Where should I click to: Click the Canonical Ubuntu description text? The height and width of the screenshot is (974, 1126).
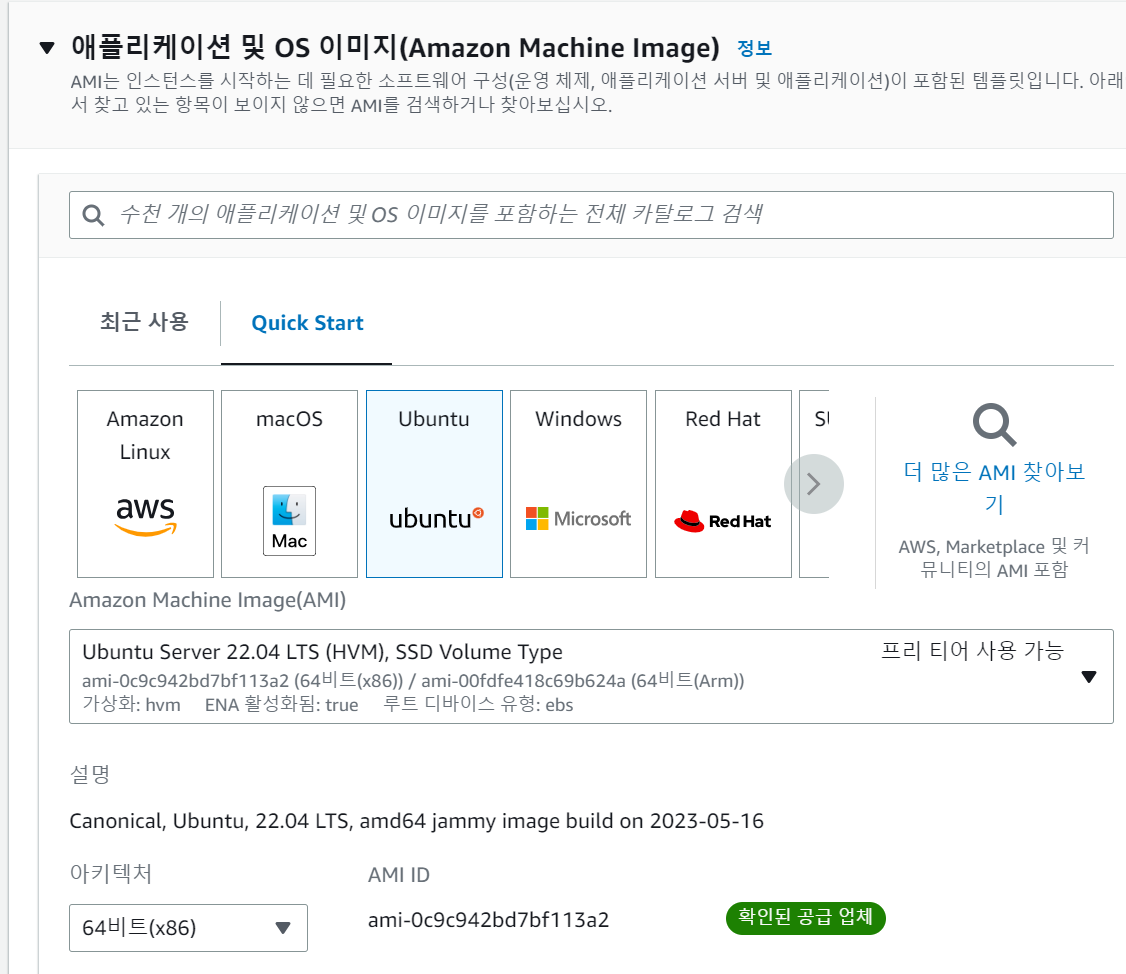417,821
